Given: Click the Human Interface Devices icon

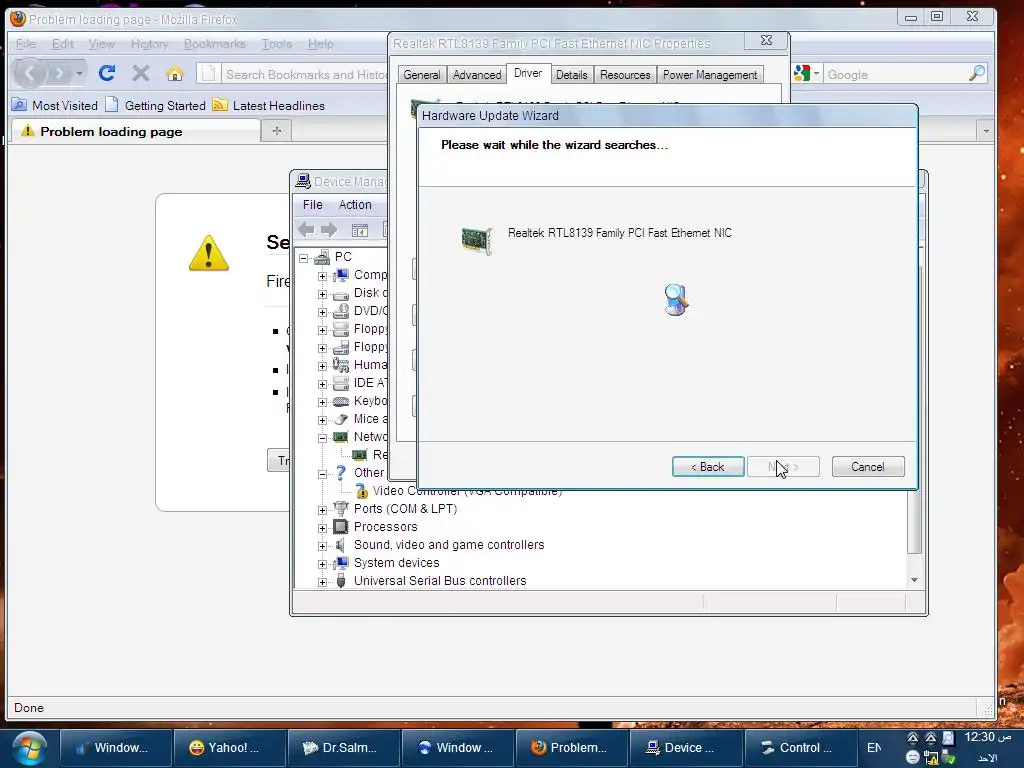Looking at the screenshot, I should click(x=340, y=364).
